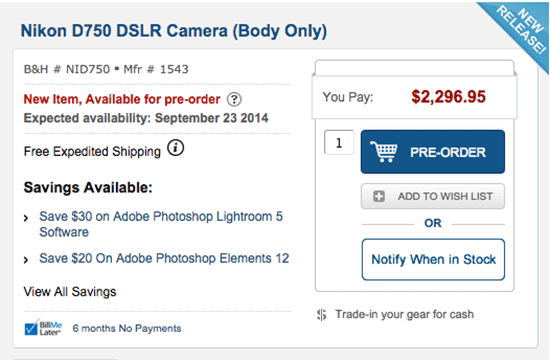Click the plus icon on Add to Wish List

point(379,196)
